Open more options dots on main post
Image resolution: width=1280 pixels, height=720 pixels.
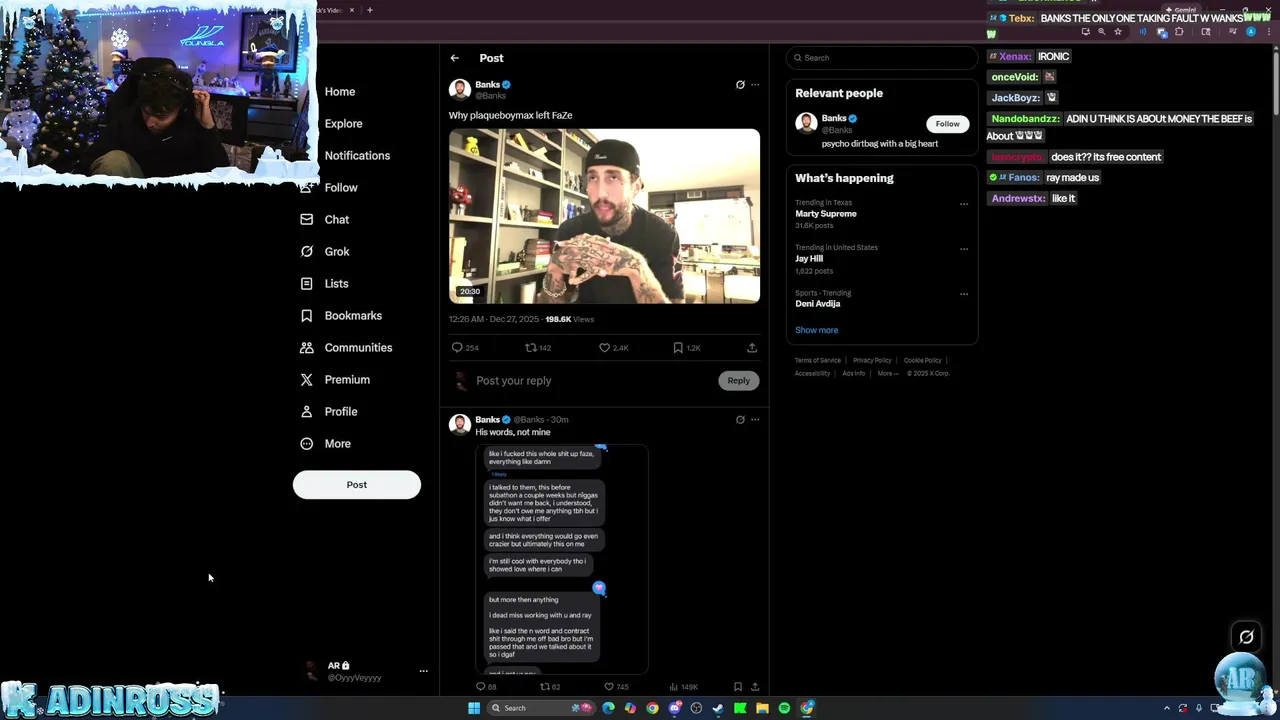pyautogui.click(x=755, y=85)
